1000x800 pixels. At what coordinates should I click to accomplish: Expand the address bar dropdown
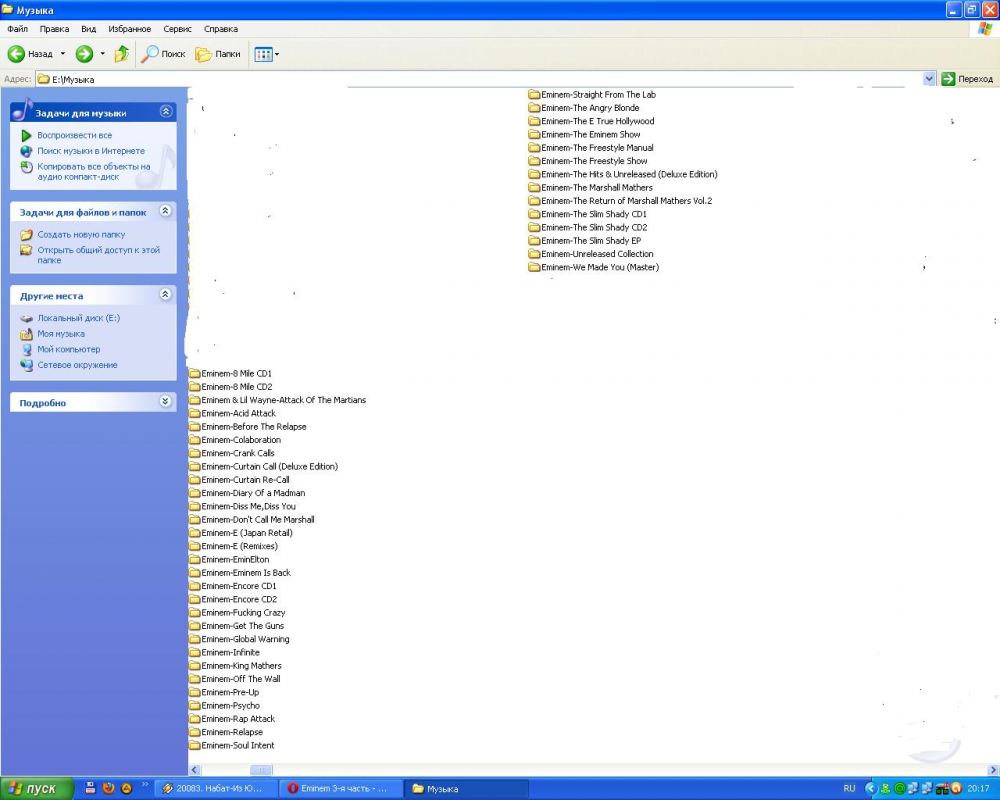click(x=929, y=79)
